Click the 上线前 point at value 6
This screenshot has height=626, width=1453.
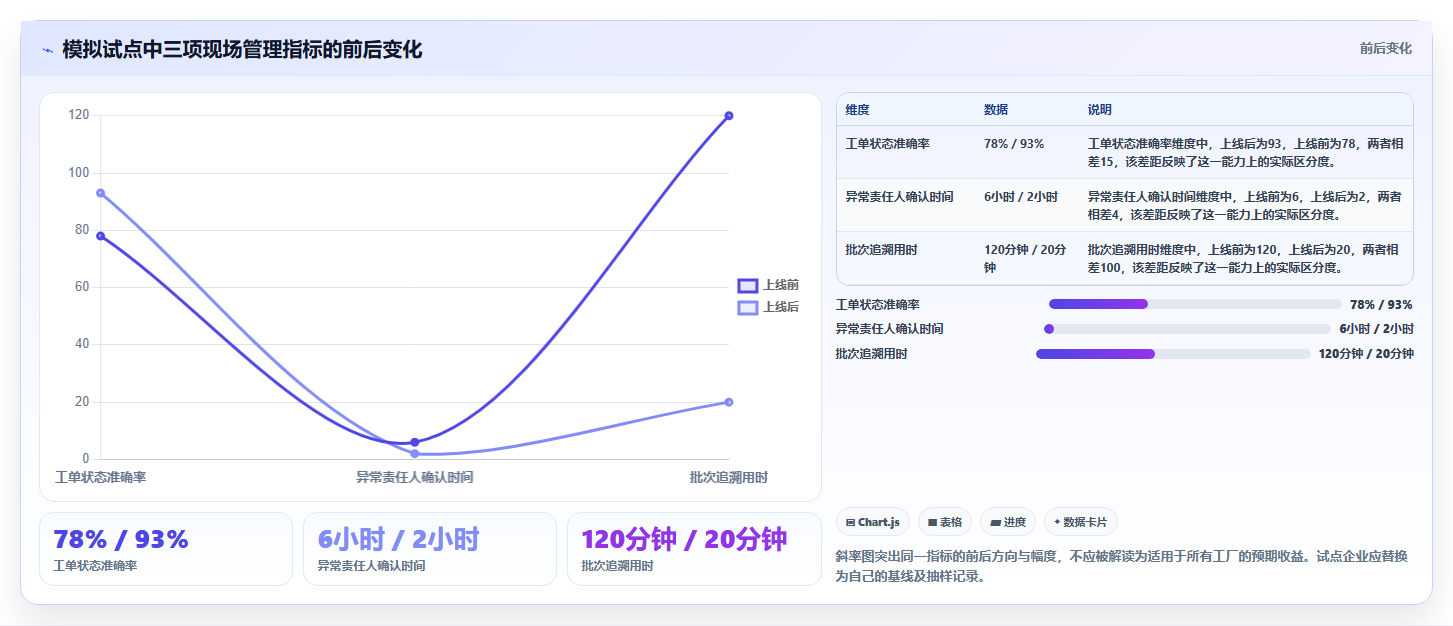(x=415, y=442)
